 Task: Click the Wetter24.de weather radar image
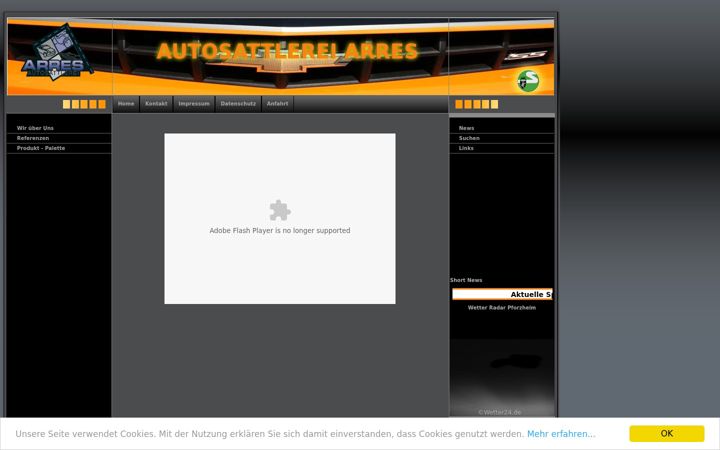click(502, 377)
